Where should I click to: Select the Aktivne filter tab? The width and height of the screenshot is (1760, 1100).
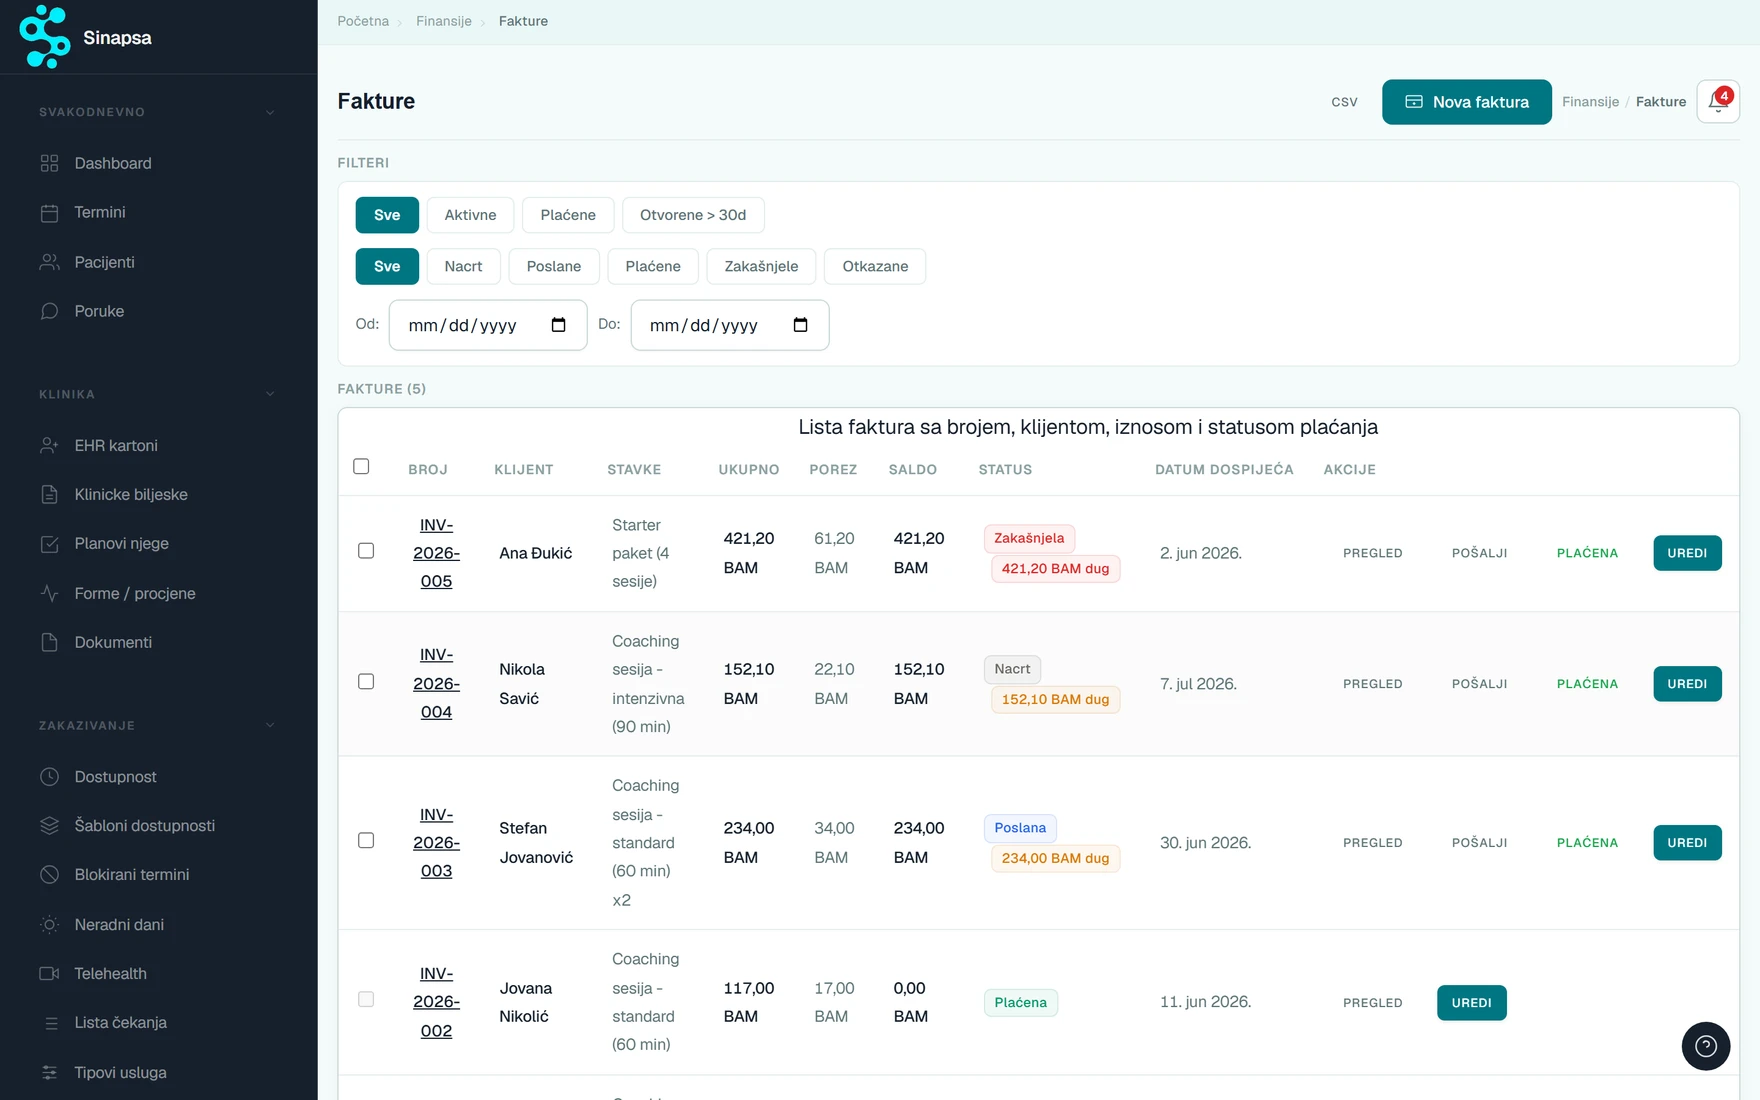coord(470,215)
